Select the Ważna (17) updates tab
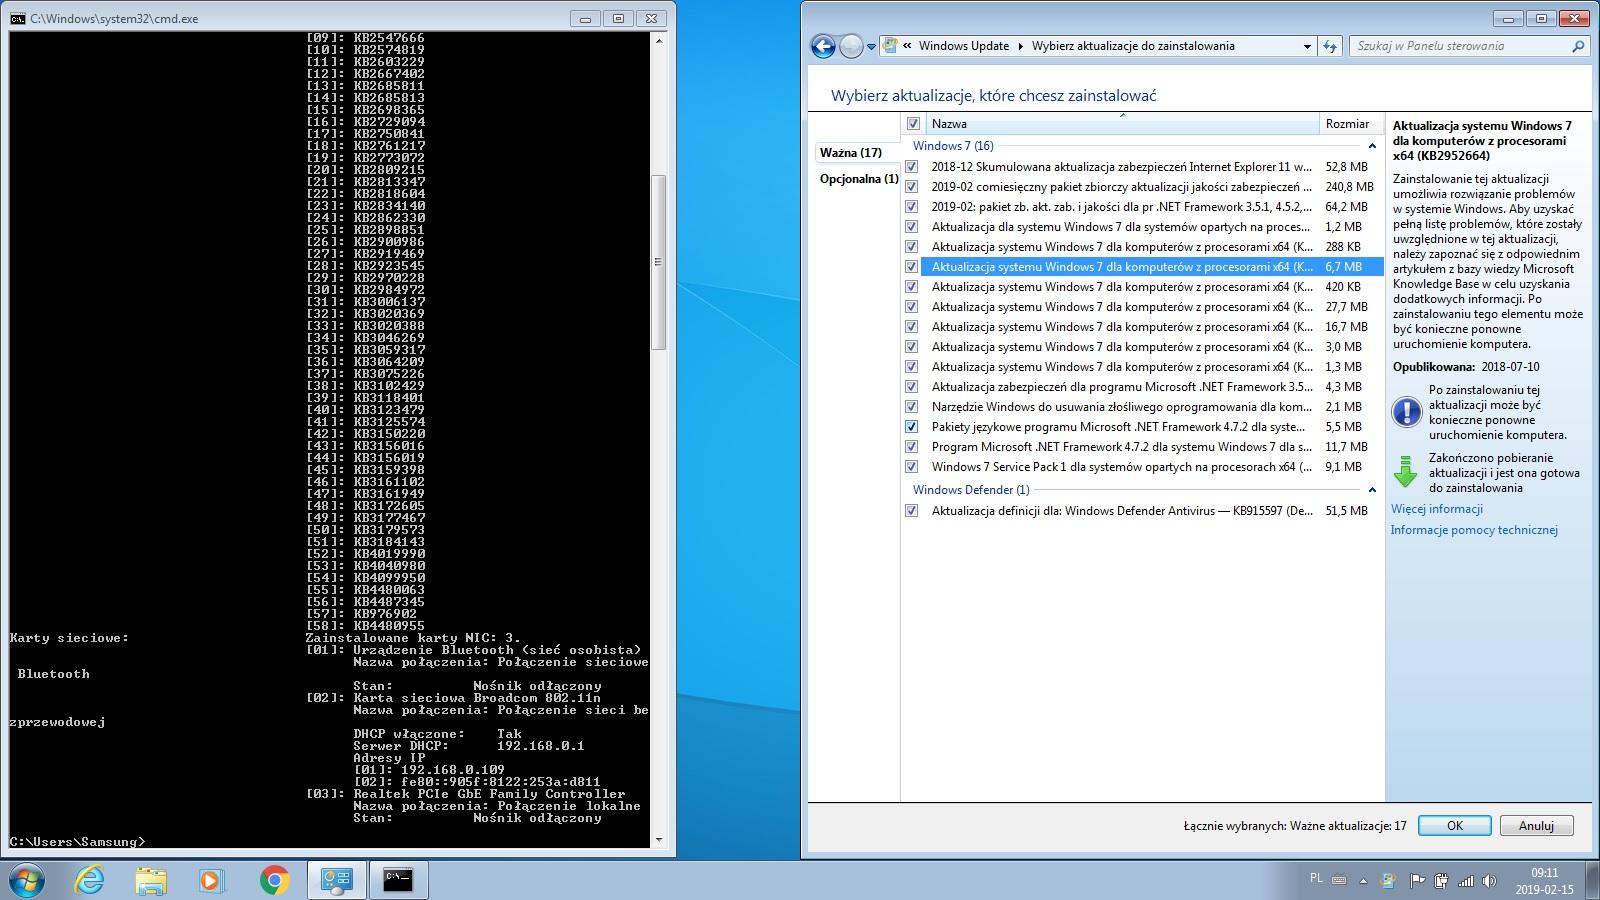Screen dimensions: 1600x900 coord(850,153)
